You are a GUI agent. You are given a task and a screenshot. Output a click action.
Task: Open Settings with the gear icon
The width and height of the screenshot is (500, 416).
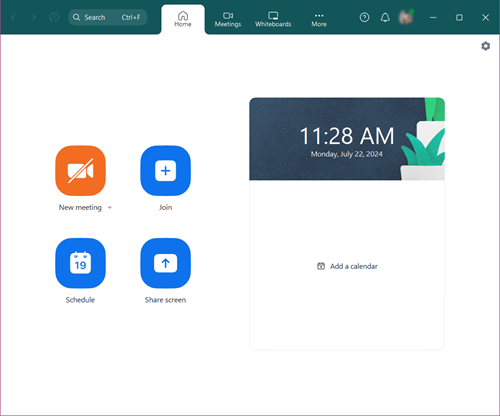click(486, 46)
